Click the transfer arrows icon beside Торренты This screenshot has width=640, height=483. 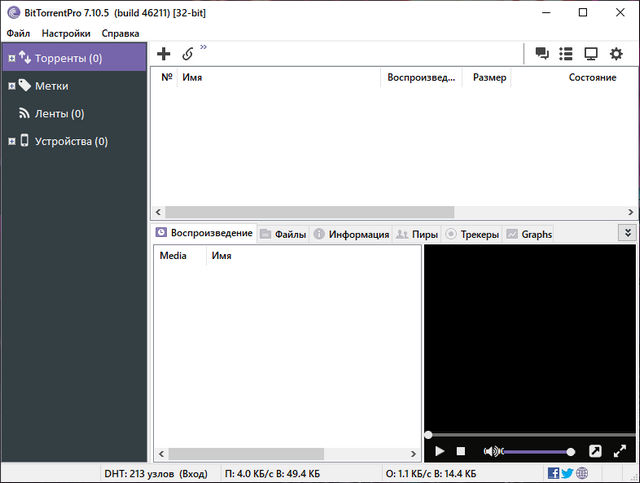point(25,57)
